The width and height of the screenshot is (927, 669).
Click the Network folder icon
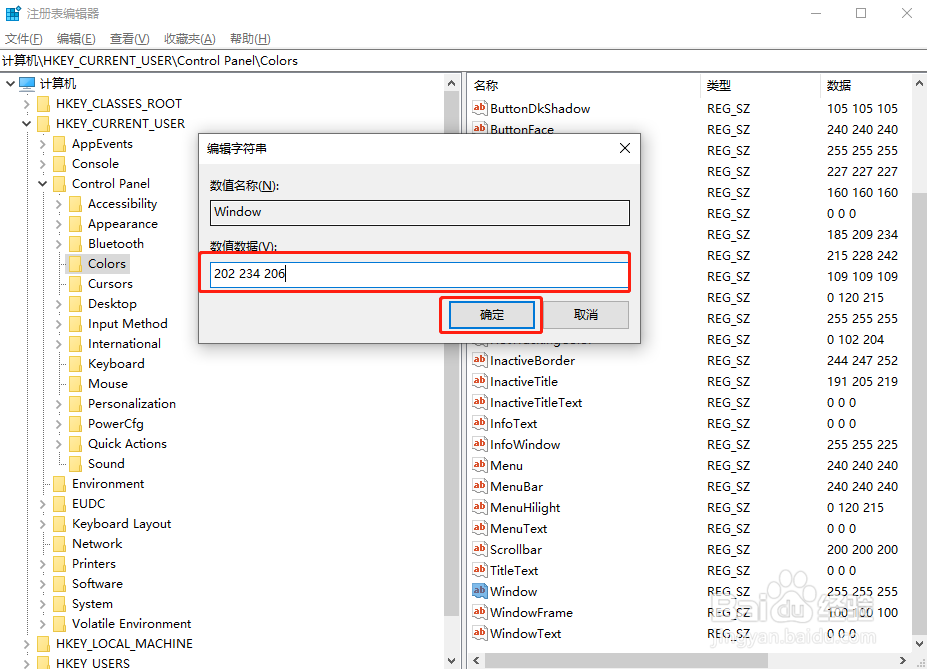click(60, 544)
